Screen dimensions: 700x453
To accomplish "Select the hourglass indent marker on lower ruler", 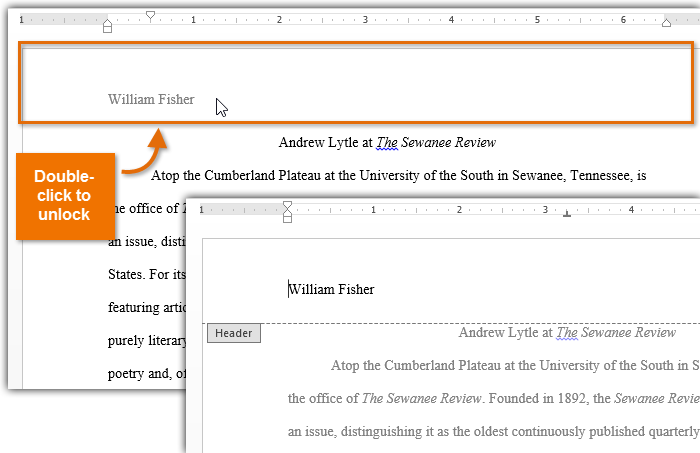I will coord(288,207).
